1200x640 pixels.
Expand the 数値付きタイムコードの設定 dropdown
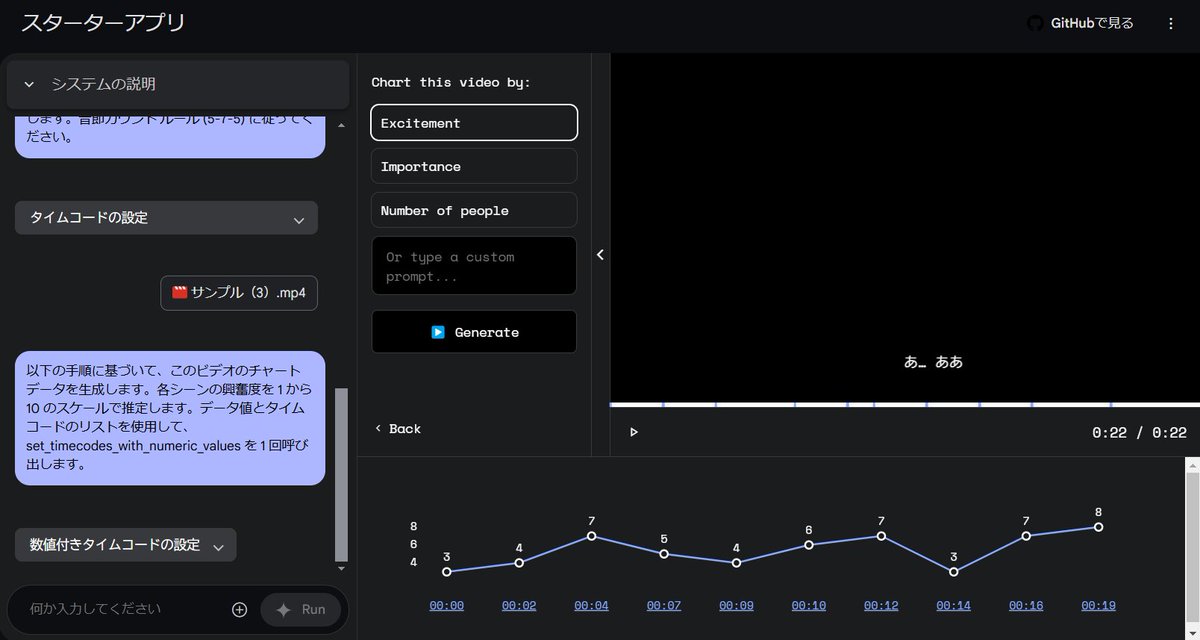tap(126, 545)
